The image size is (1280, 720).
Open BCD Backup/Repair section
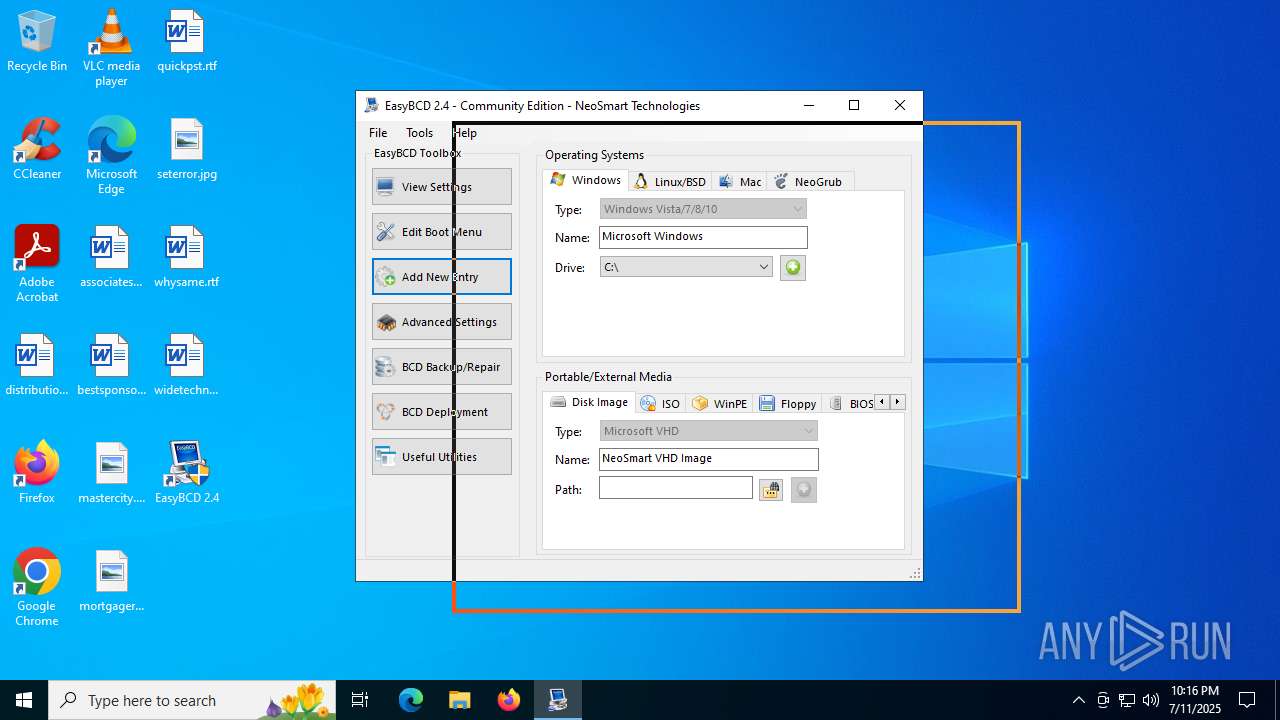(441, 367)
